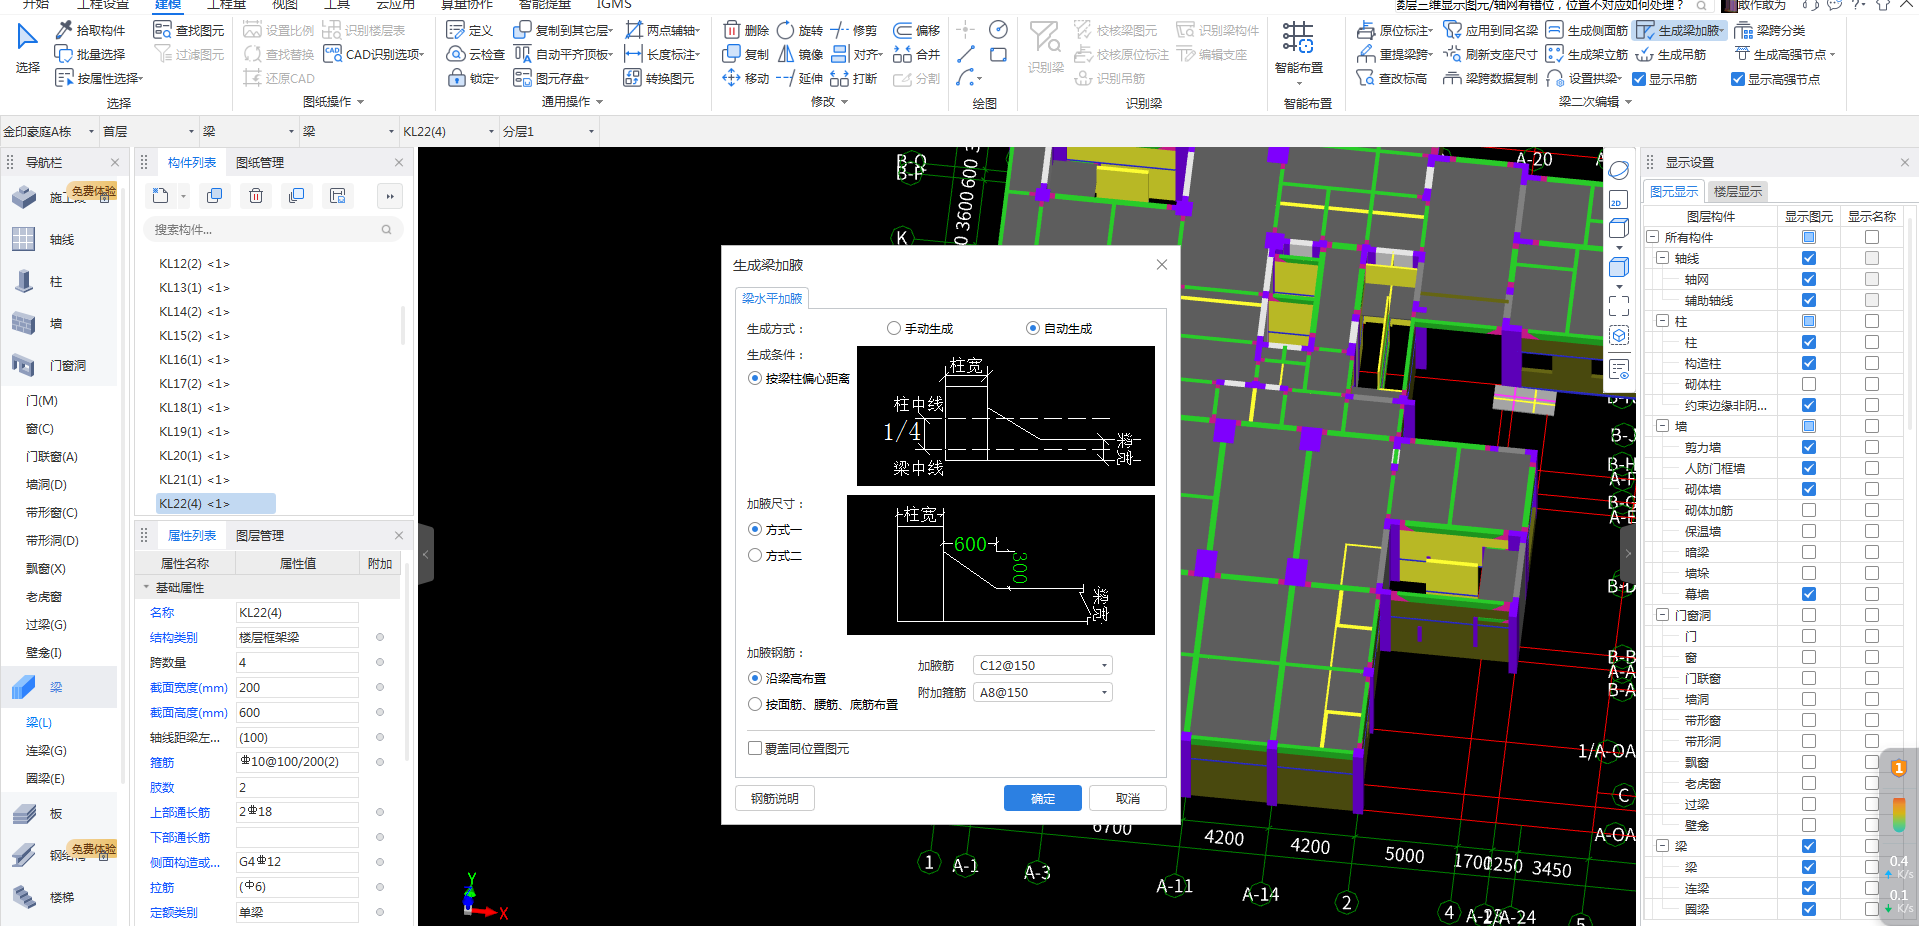Select KL17(2) in component list
This screenshot has height=926, width=1919.
coord(194,384)
